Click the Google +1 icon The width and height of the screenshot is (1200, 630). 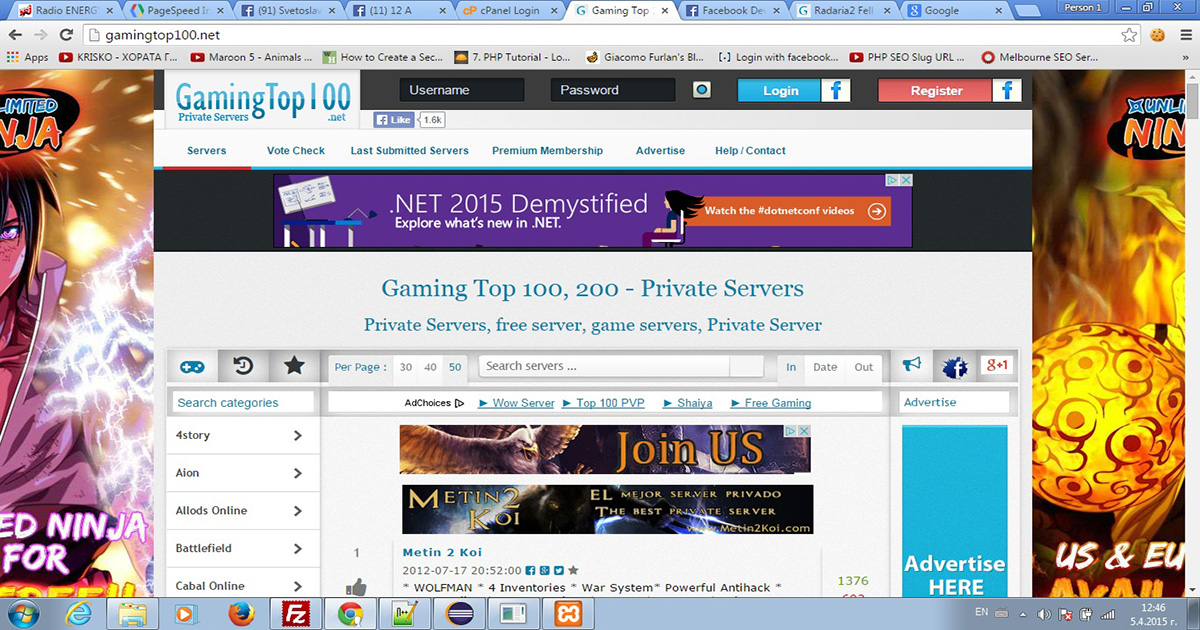(995, 366)
